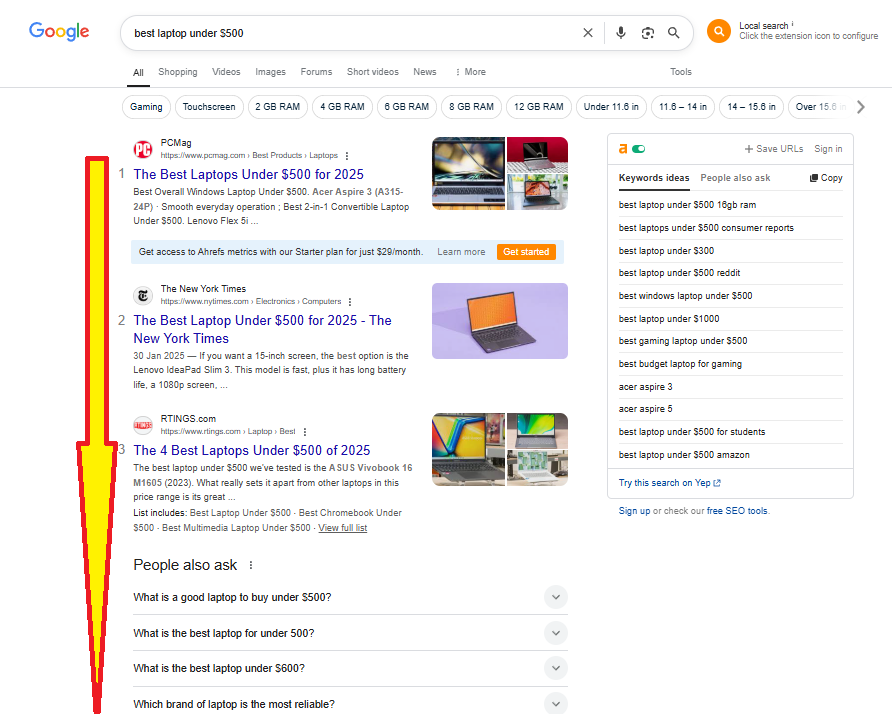Screen dimensions: 892x714
Task: Open options for the RTINGS.com result
Action: tap(305, 432)
